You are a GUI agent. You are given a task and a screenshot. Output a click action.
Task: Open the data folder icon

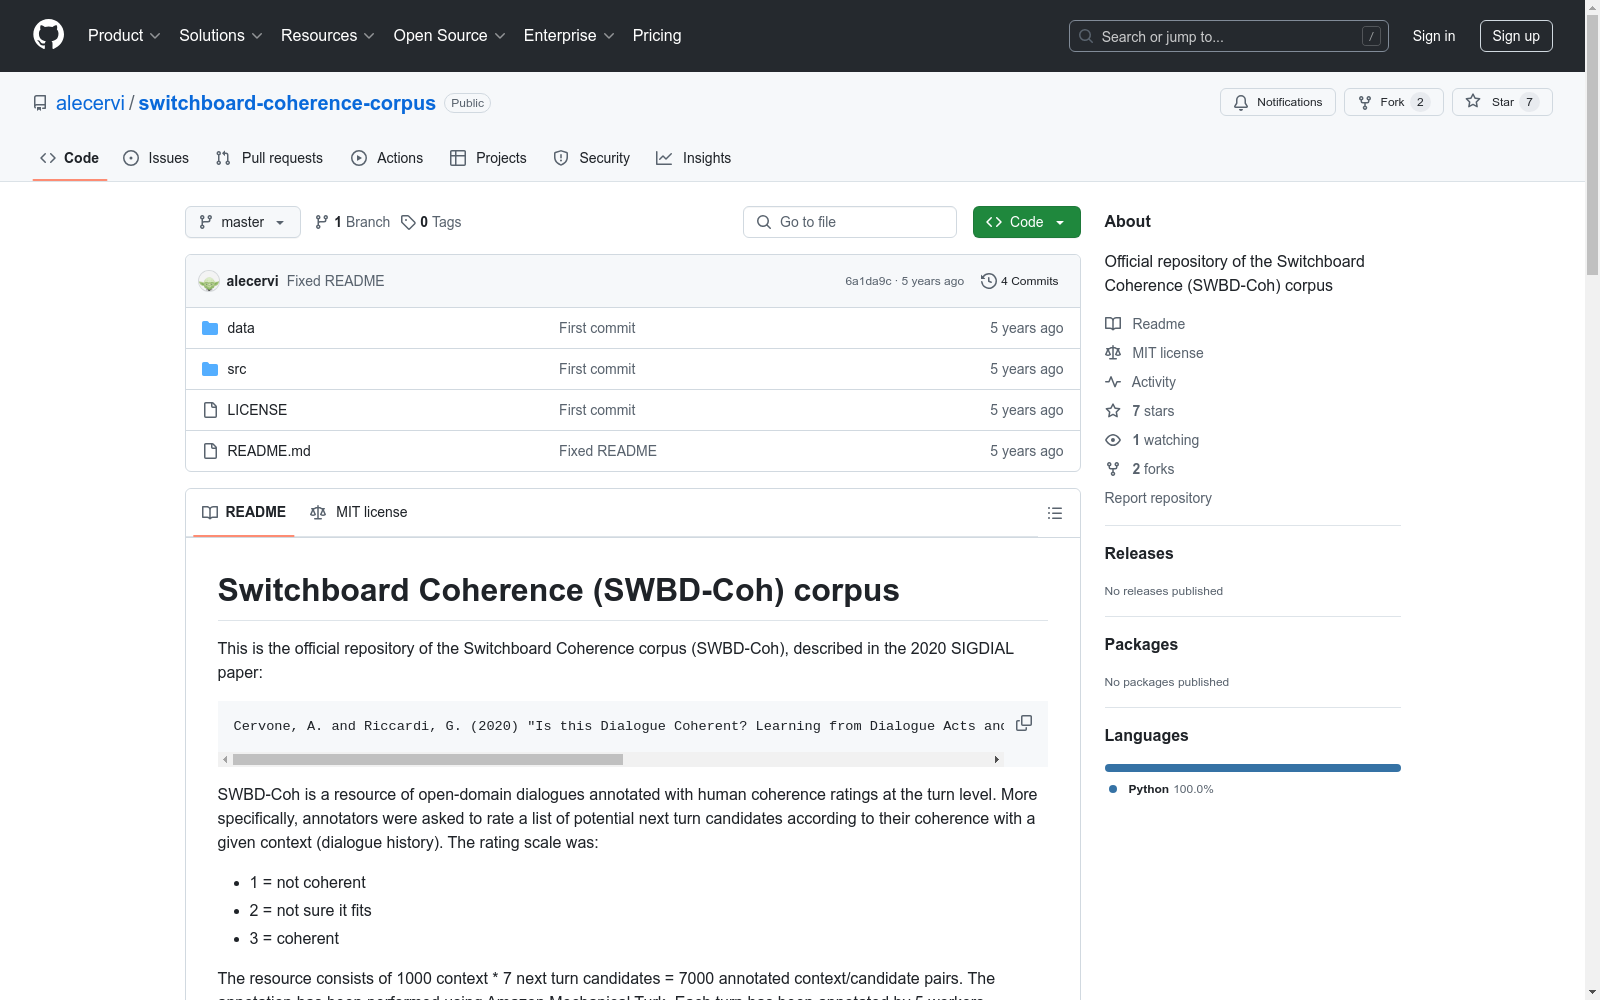[x=210, y=328]
